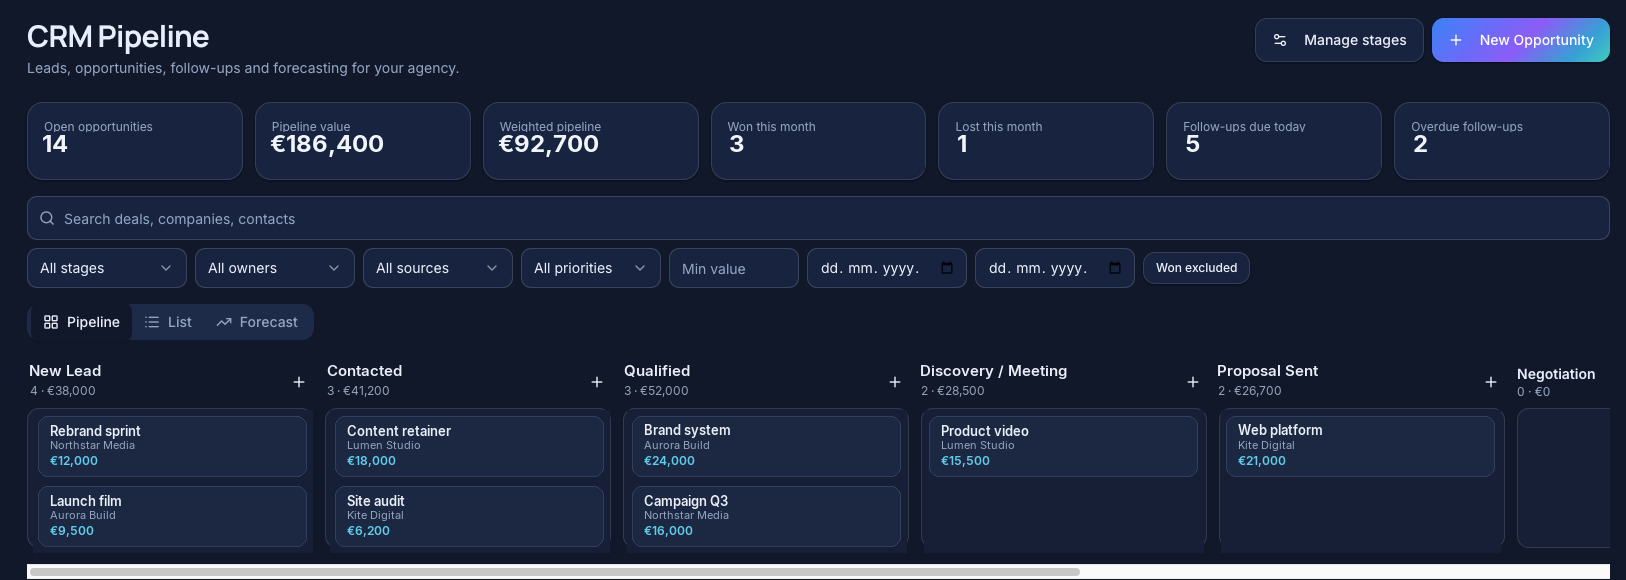Click the horizontal scrollbar thumb
Viewport: 1626px width, 580px height.
tap(555, 572)
